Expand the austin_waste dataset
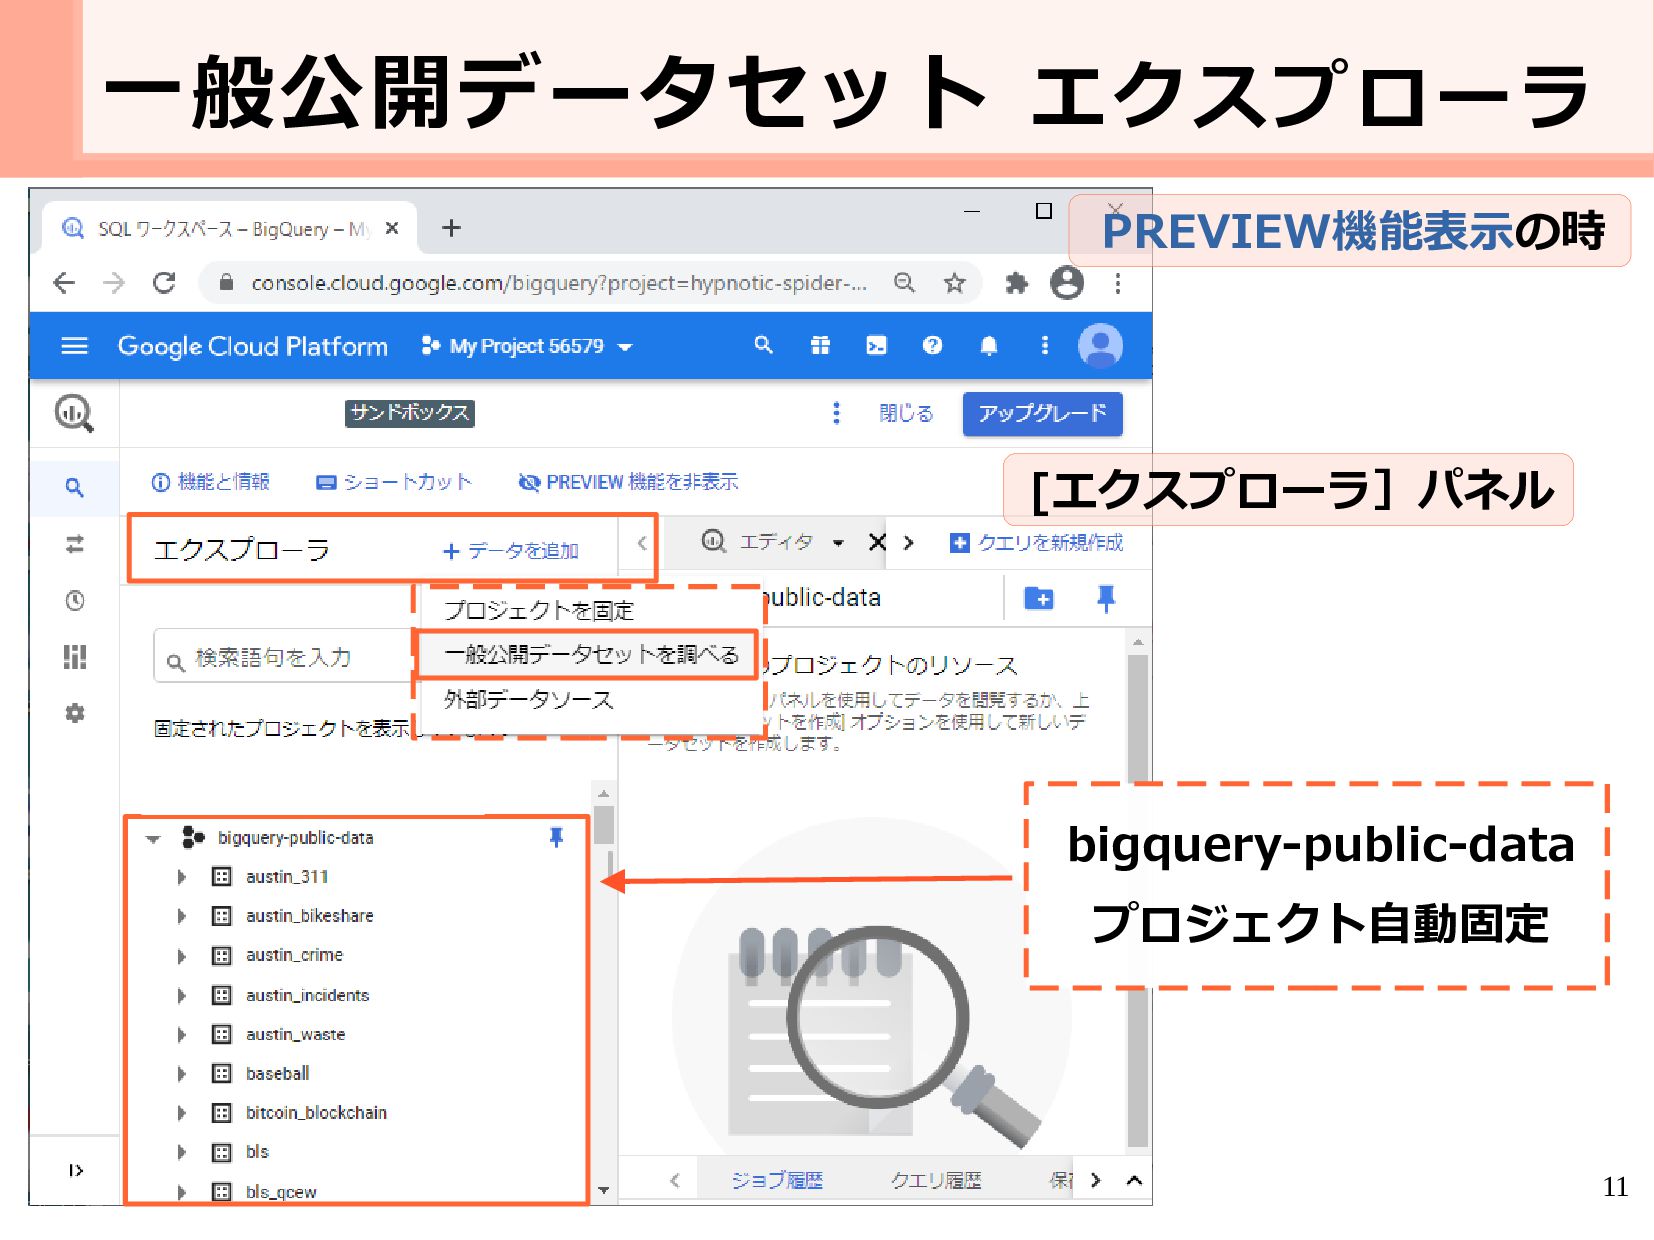Screen dimensions: 1654x1240 pos(182,1034)
